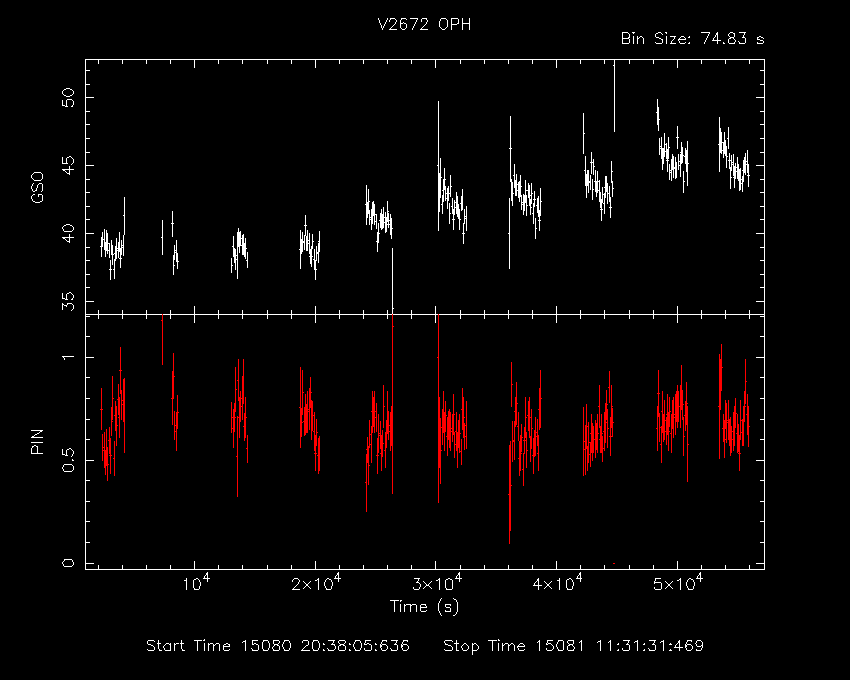Click the 'Start Time 15080 20:38:05:636' text
850x680 pixels.
[x=278, y=646]
